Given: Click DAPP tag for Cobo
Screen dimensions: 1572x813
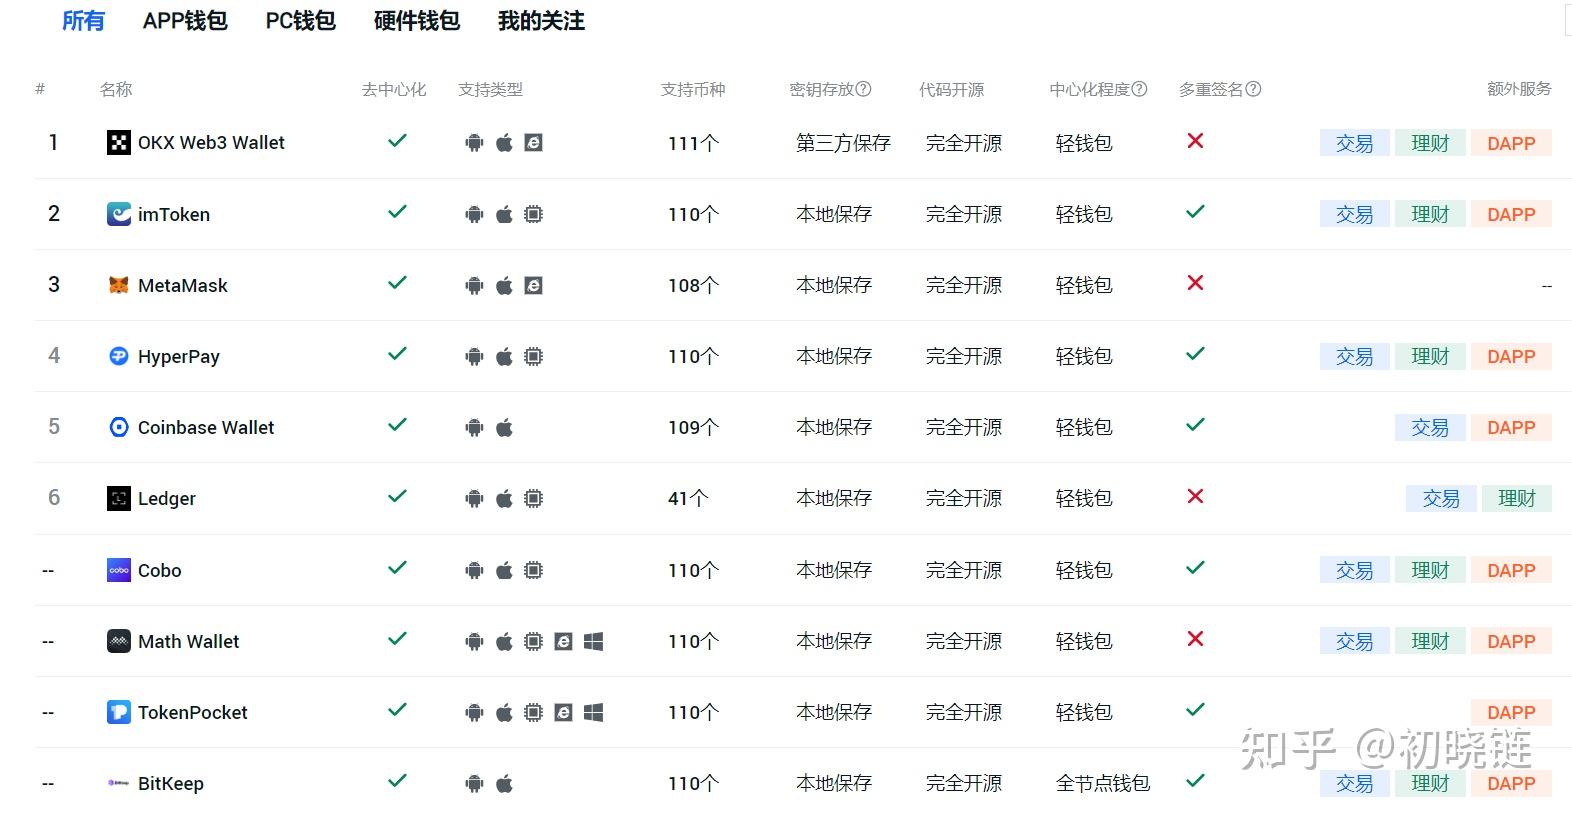Looking at the screenshot, I should tap(1511, 570).
